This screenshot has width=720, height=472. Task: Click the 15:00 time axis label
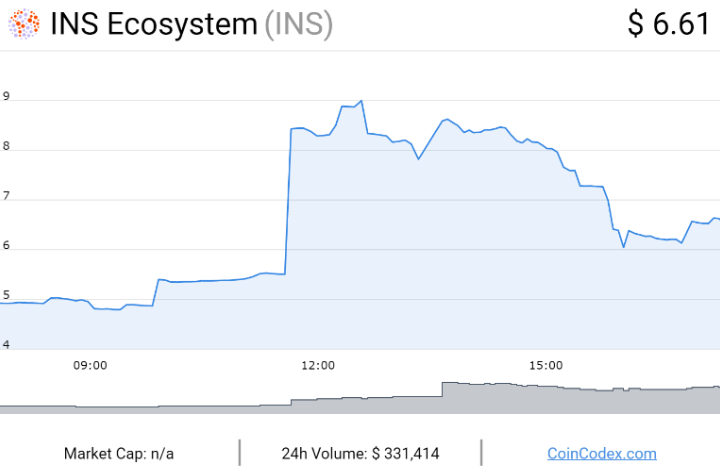click(546, 365)
